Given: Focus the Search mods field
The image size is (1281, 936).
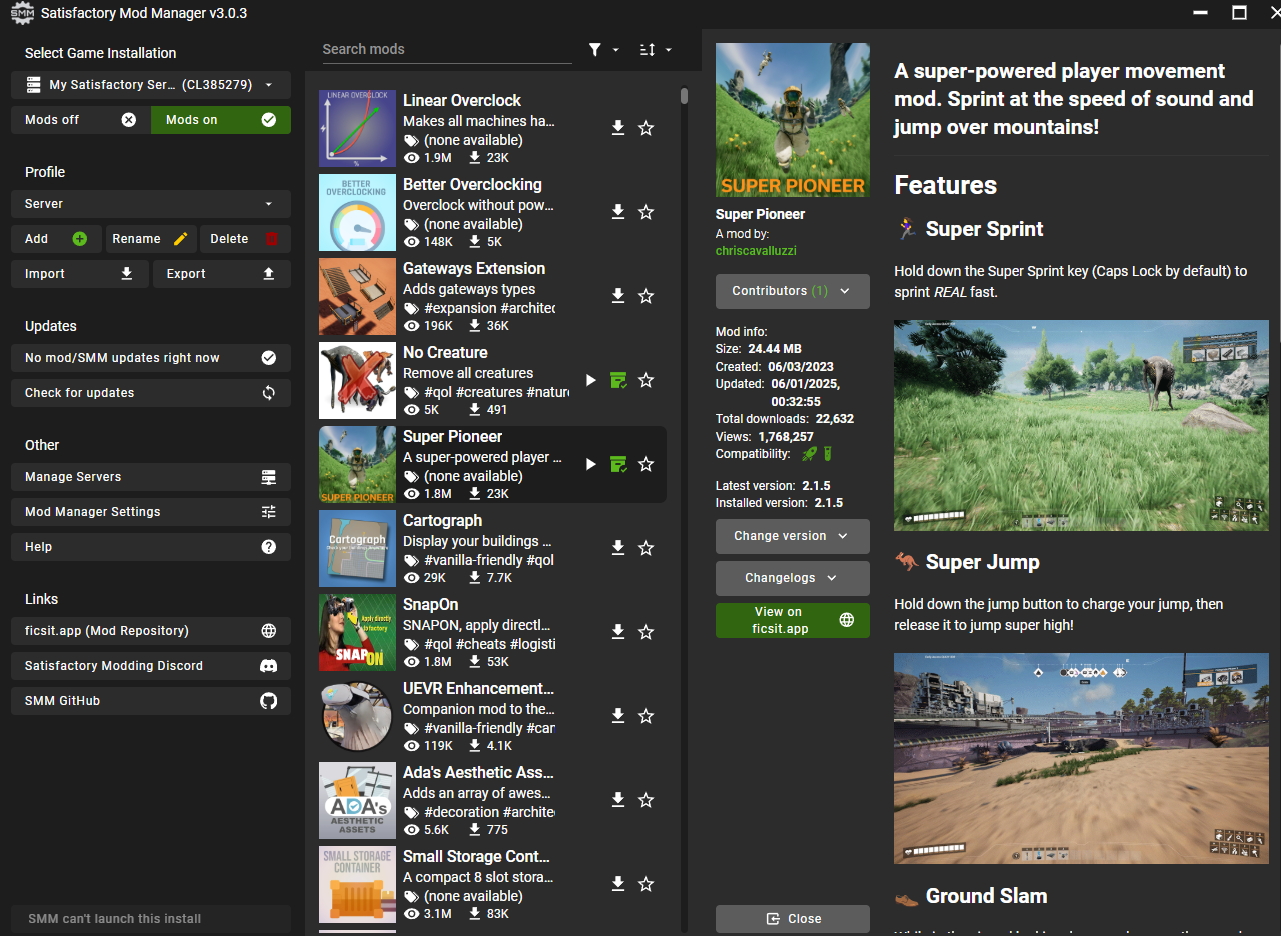Looking at the screenshot, I should [447, 49].
